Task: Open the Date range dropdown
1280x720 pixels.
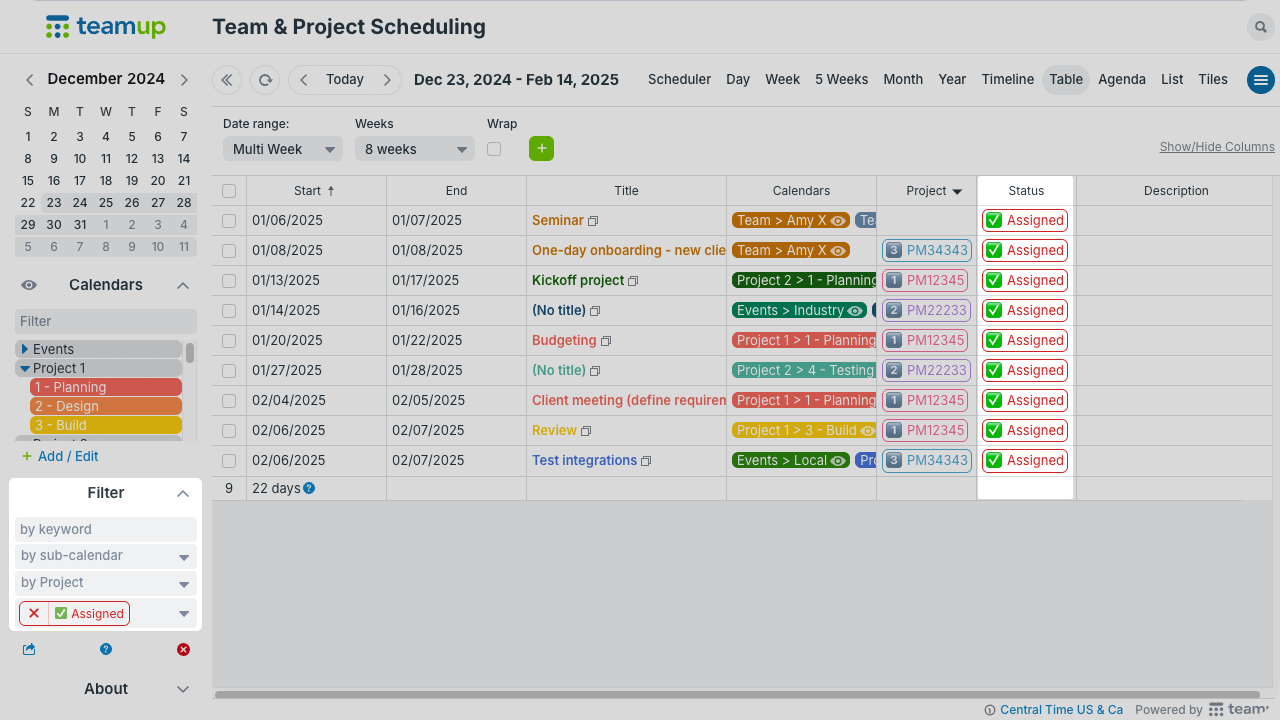Action: tap(282, 149)
